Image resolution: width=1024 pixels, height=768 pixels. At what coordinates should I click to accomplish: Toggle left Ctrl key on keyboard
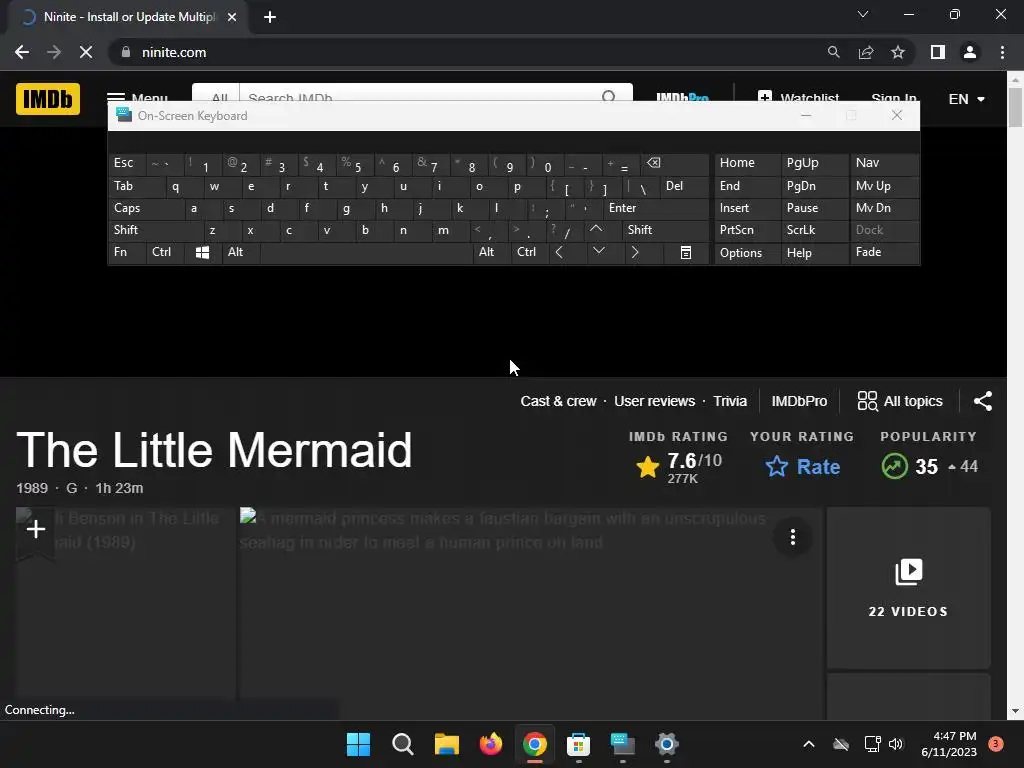(165, 252)
